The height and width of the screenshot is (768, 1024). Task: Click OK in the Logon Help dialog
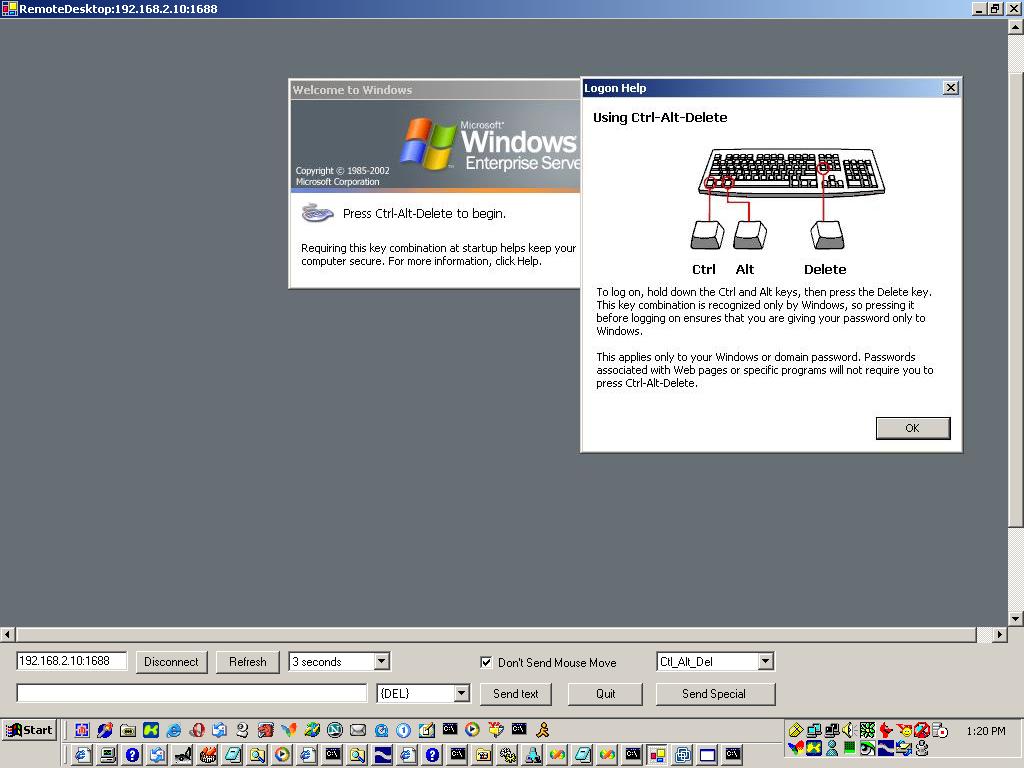pyautogui.click(x=912, y=428)
